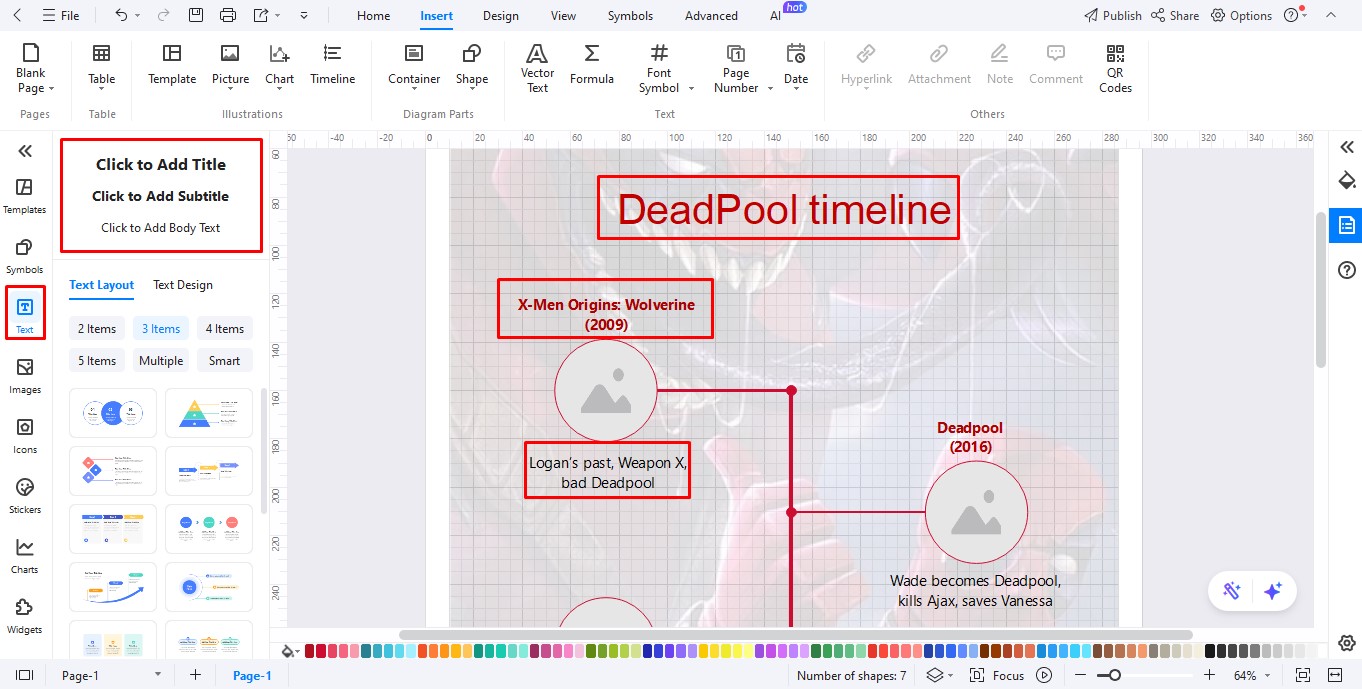Click the export icon in the title bar

261,15
